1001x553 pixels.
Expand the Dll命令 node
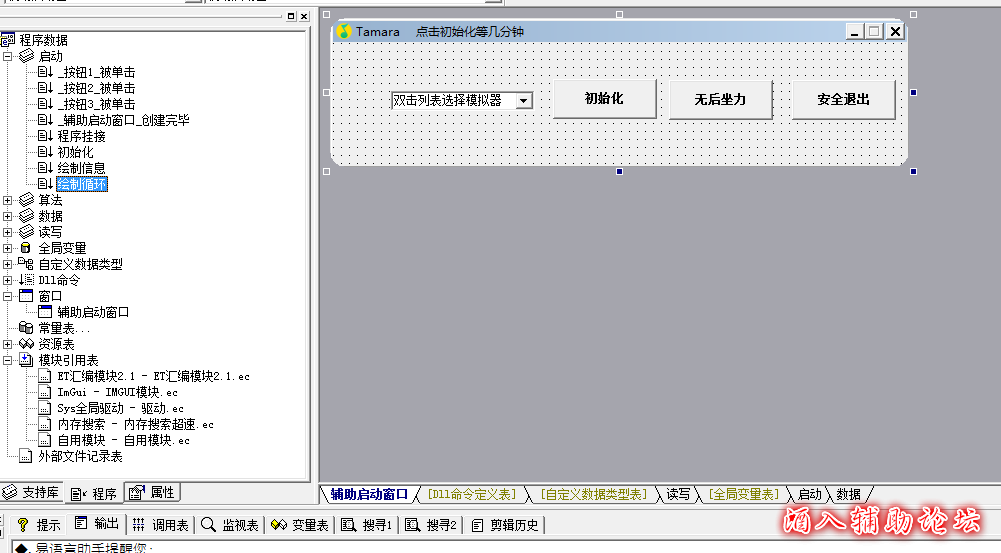click(x=8, y=280)
